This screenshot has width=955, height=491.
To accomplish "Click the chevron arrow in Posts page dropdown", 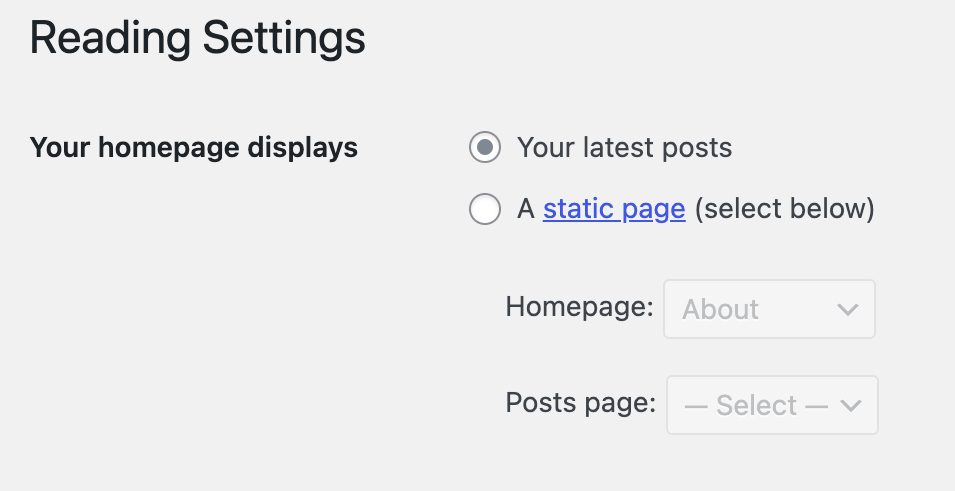I will pyautogui.click(x=851, y=405).
